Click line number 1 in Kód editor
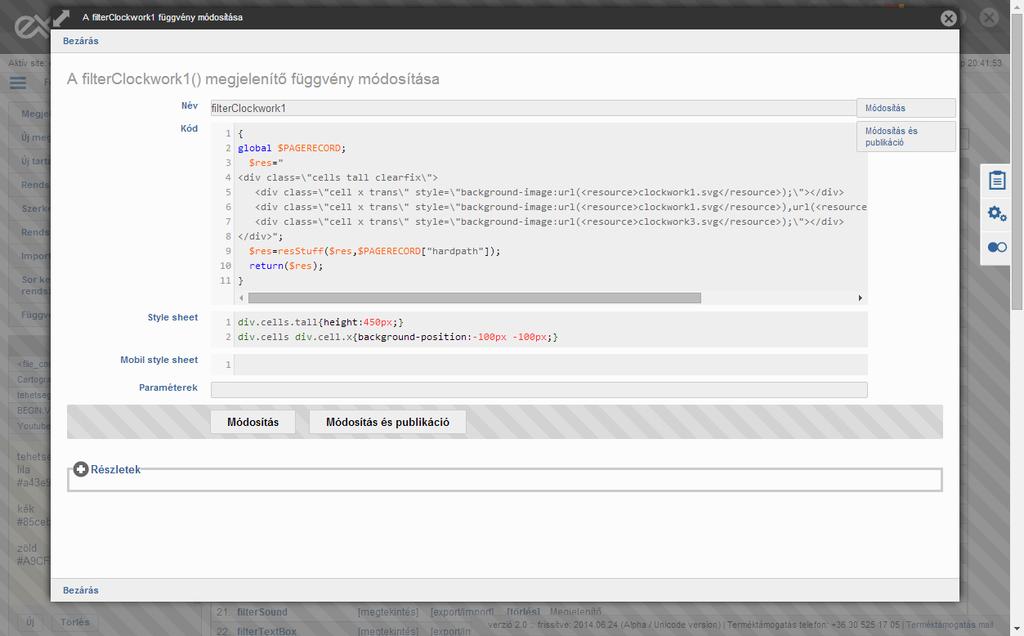The width and height of the screenshot is (1024, 636). point(228,133)
